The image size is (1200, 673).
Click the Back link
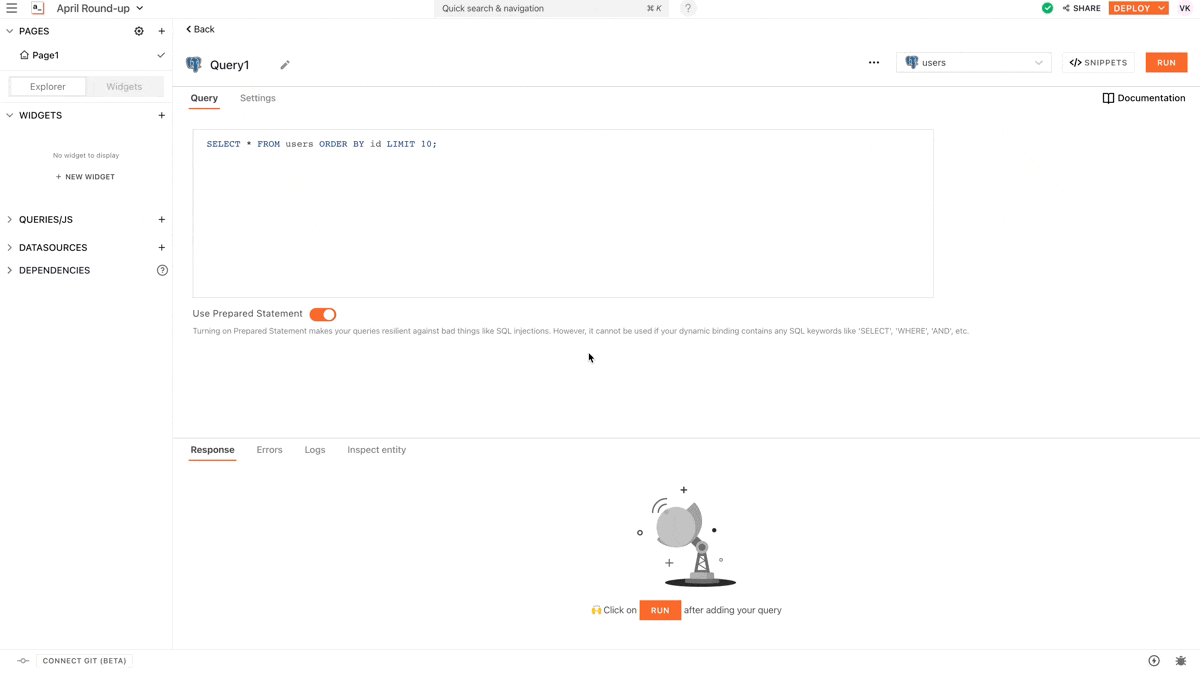(200, 29)
